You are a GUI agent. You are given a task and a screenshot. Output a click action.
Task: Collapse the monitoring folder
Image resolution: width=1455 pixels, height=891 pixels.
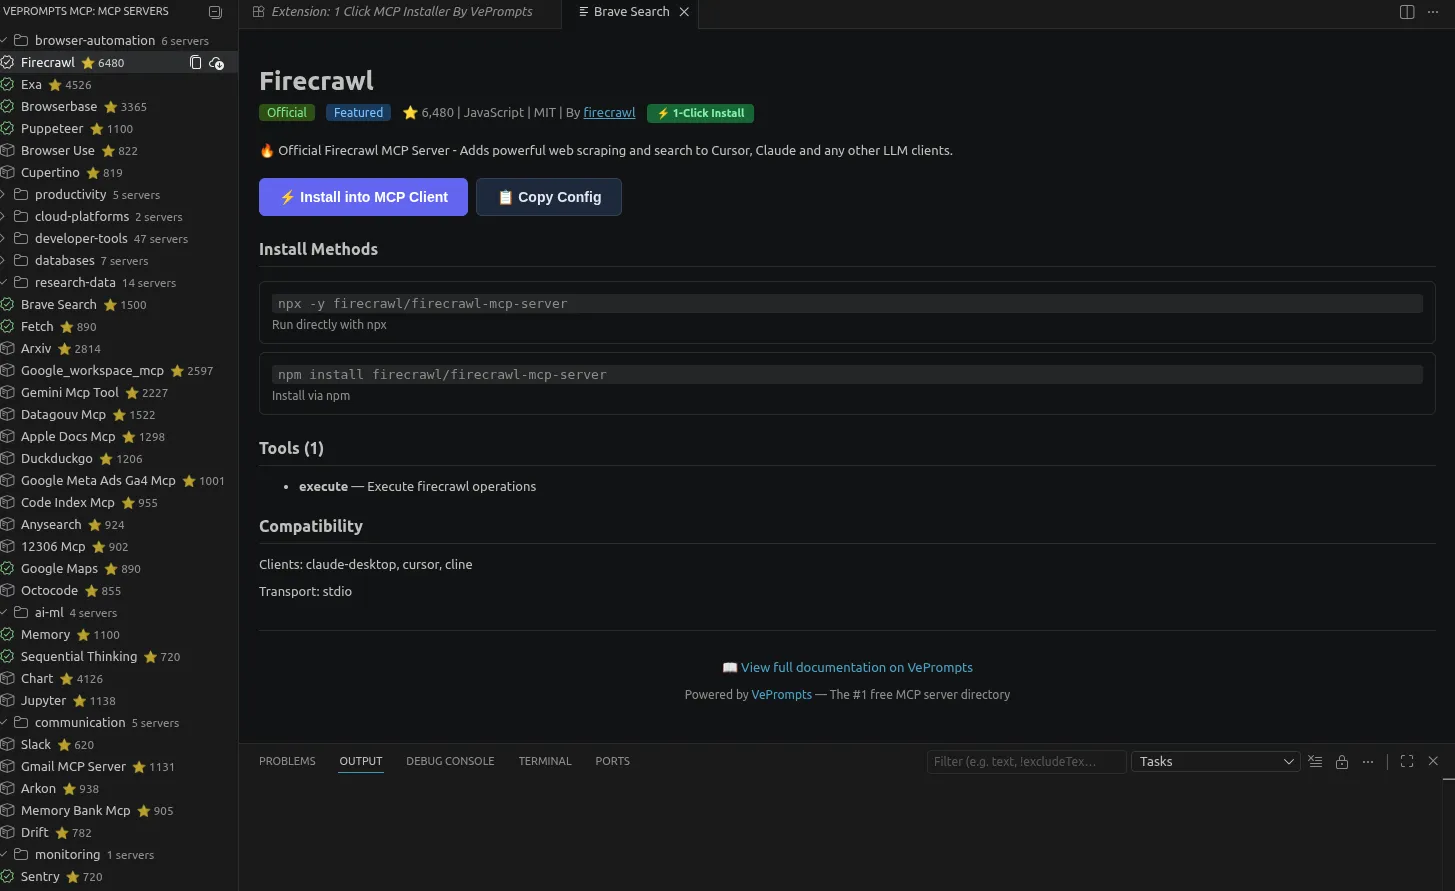pyautogui.click(x=119, y=855)
